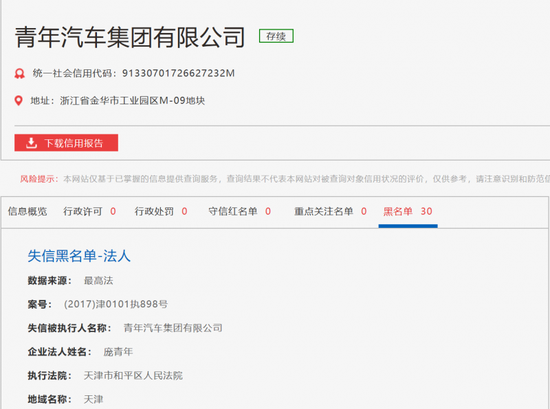Click region value 天津
550x409 pixels.
click(x=93, y=399)
